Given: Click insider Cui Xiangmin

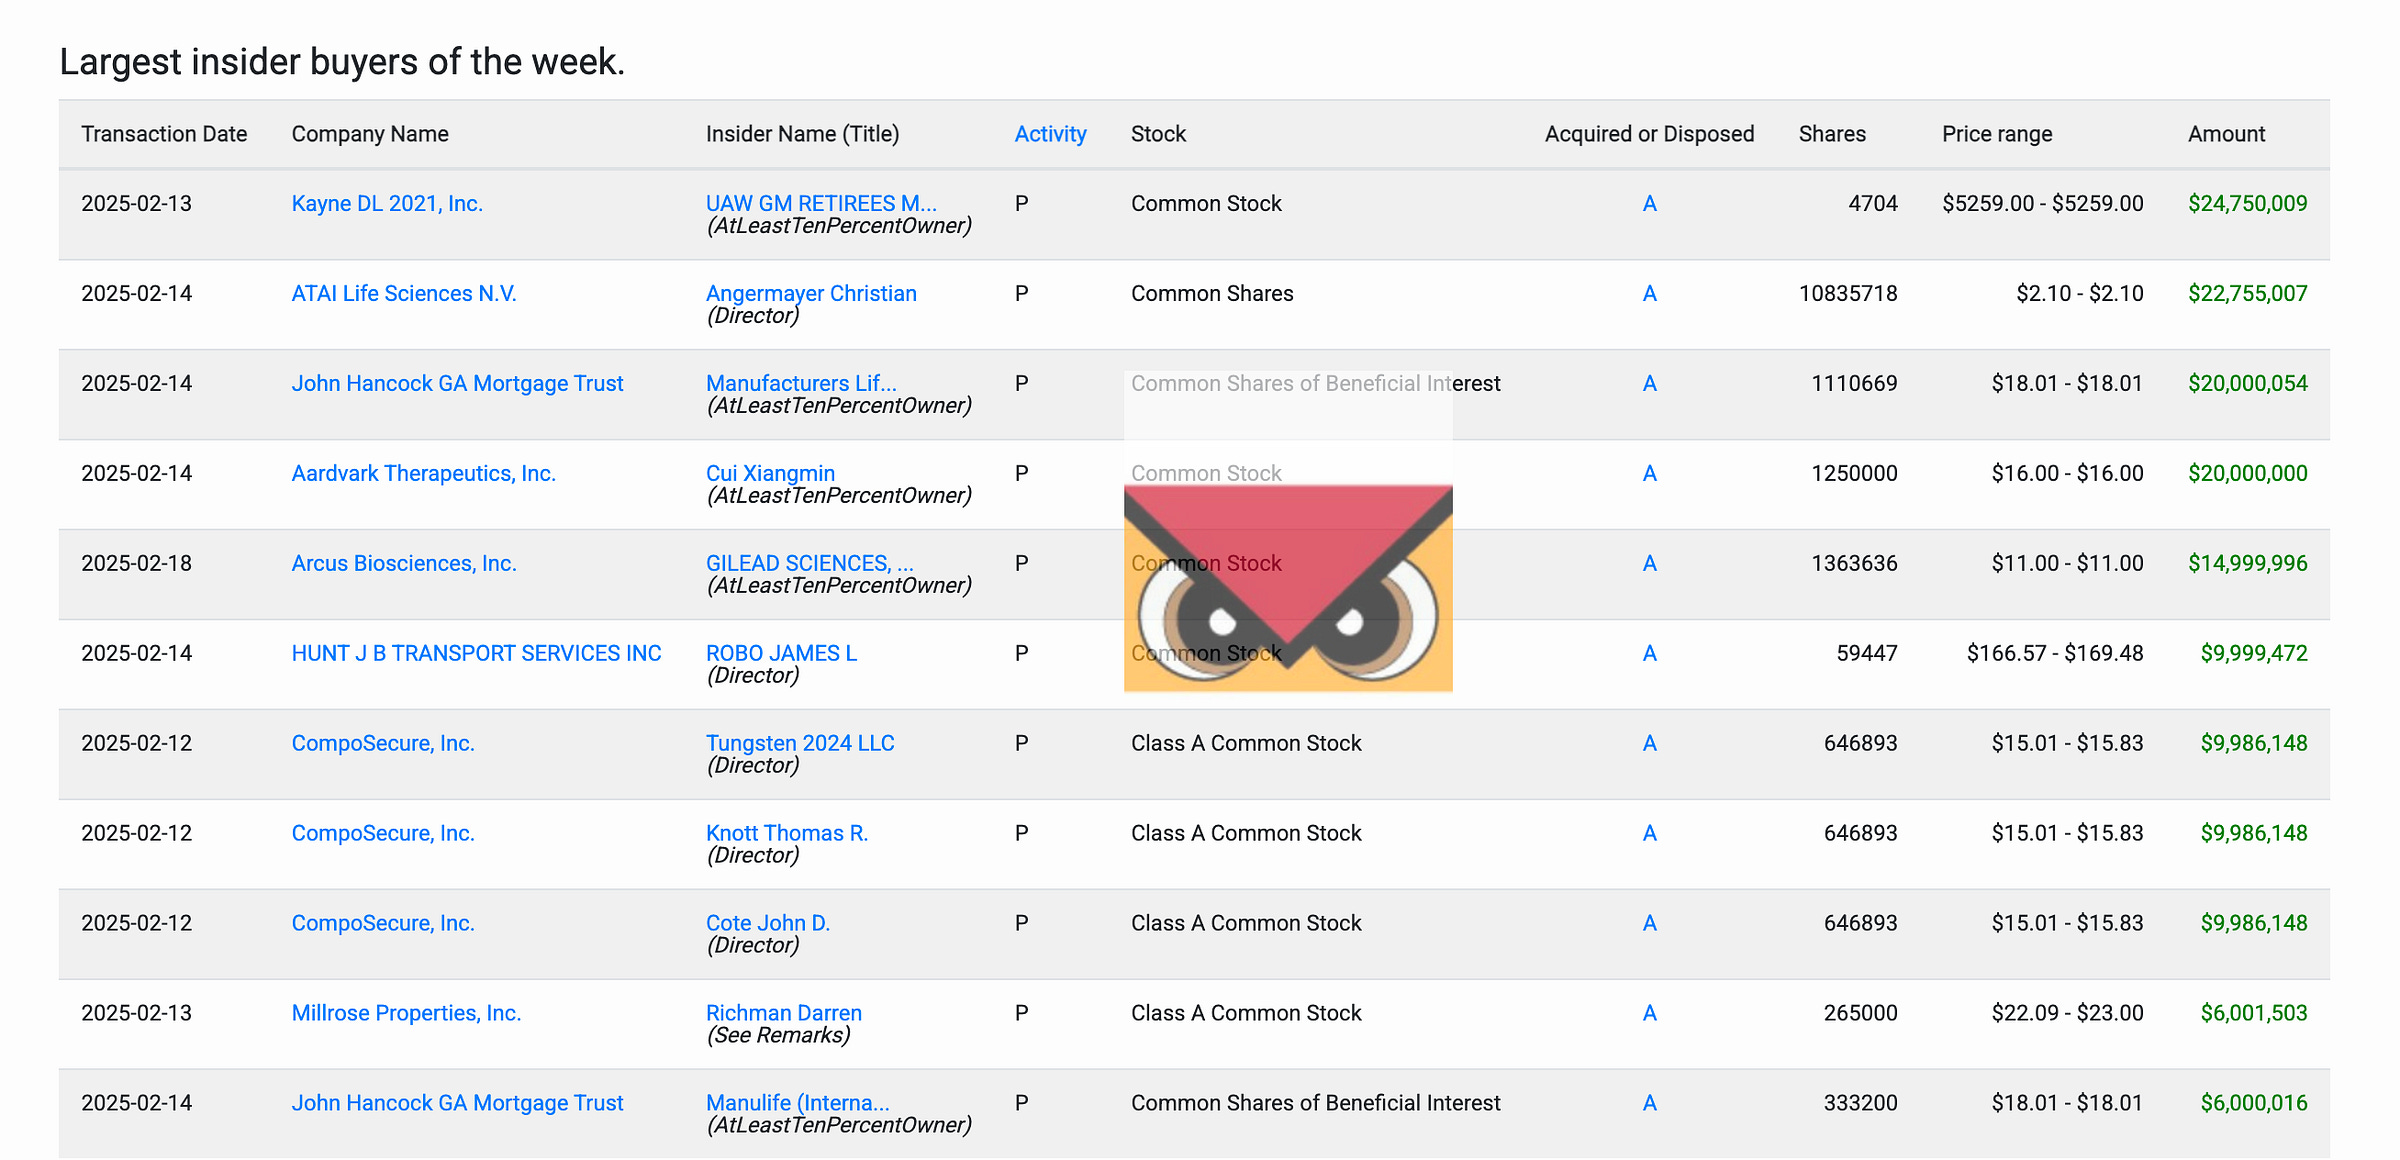Looking at the screenshot, I should (770, 474).
